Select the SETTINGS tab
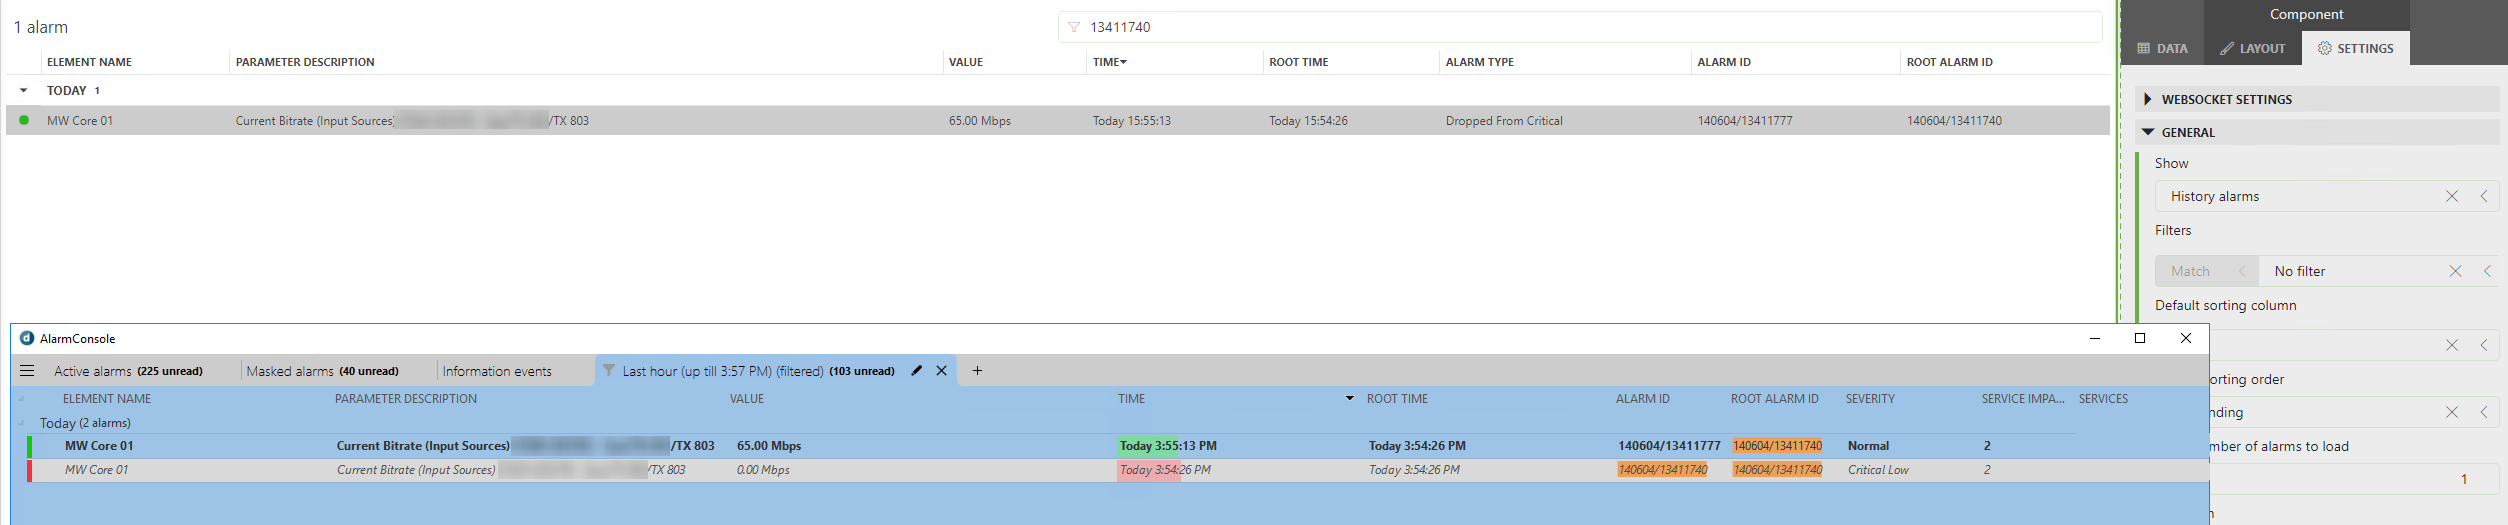Image resolution: width=2508 pixels, height=525 pixels. tap(2355, 48)
